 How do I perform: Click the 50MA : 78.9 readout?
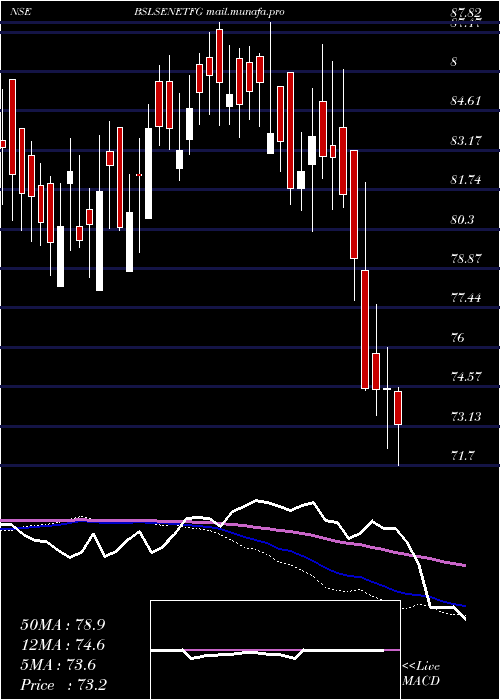click(x=63, y=625)
